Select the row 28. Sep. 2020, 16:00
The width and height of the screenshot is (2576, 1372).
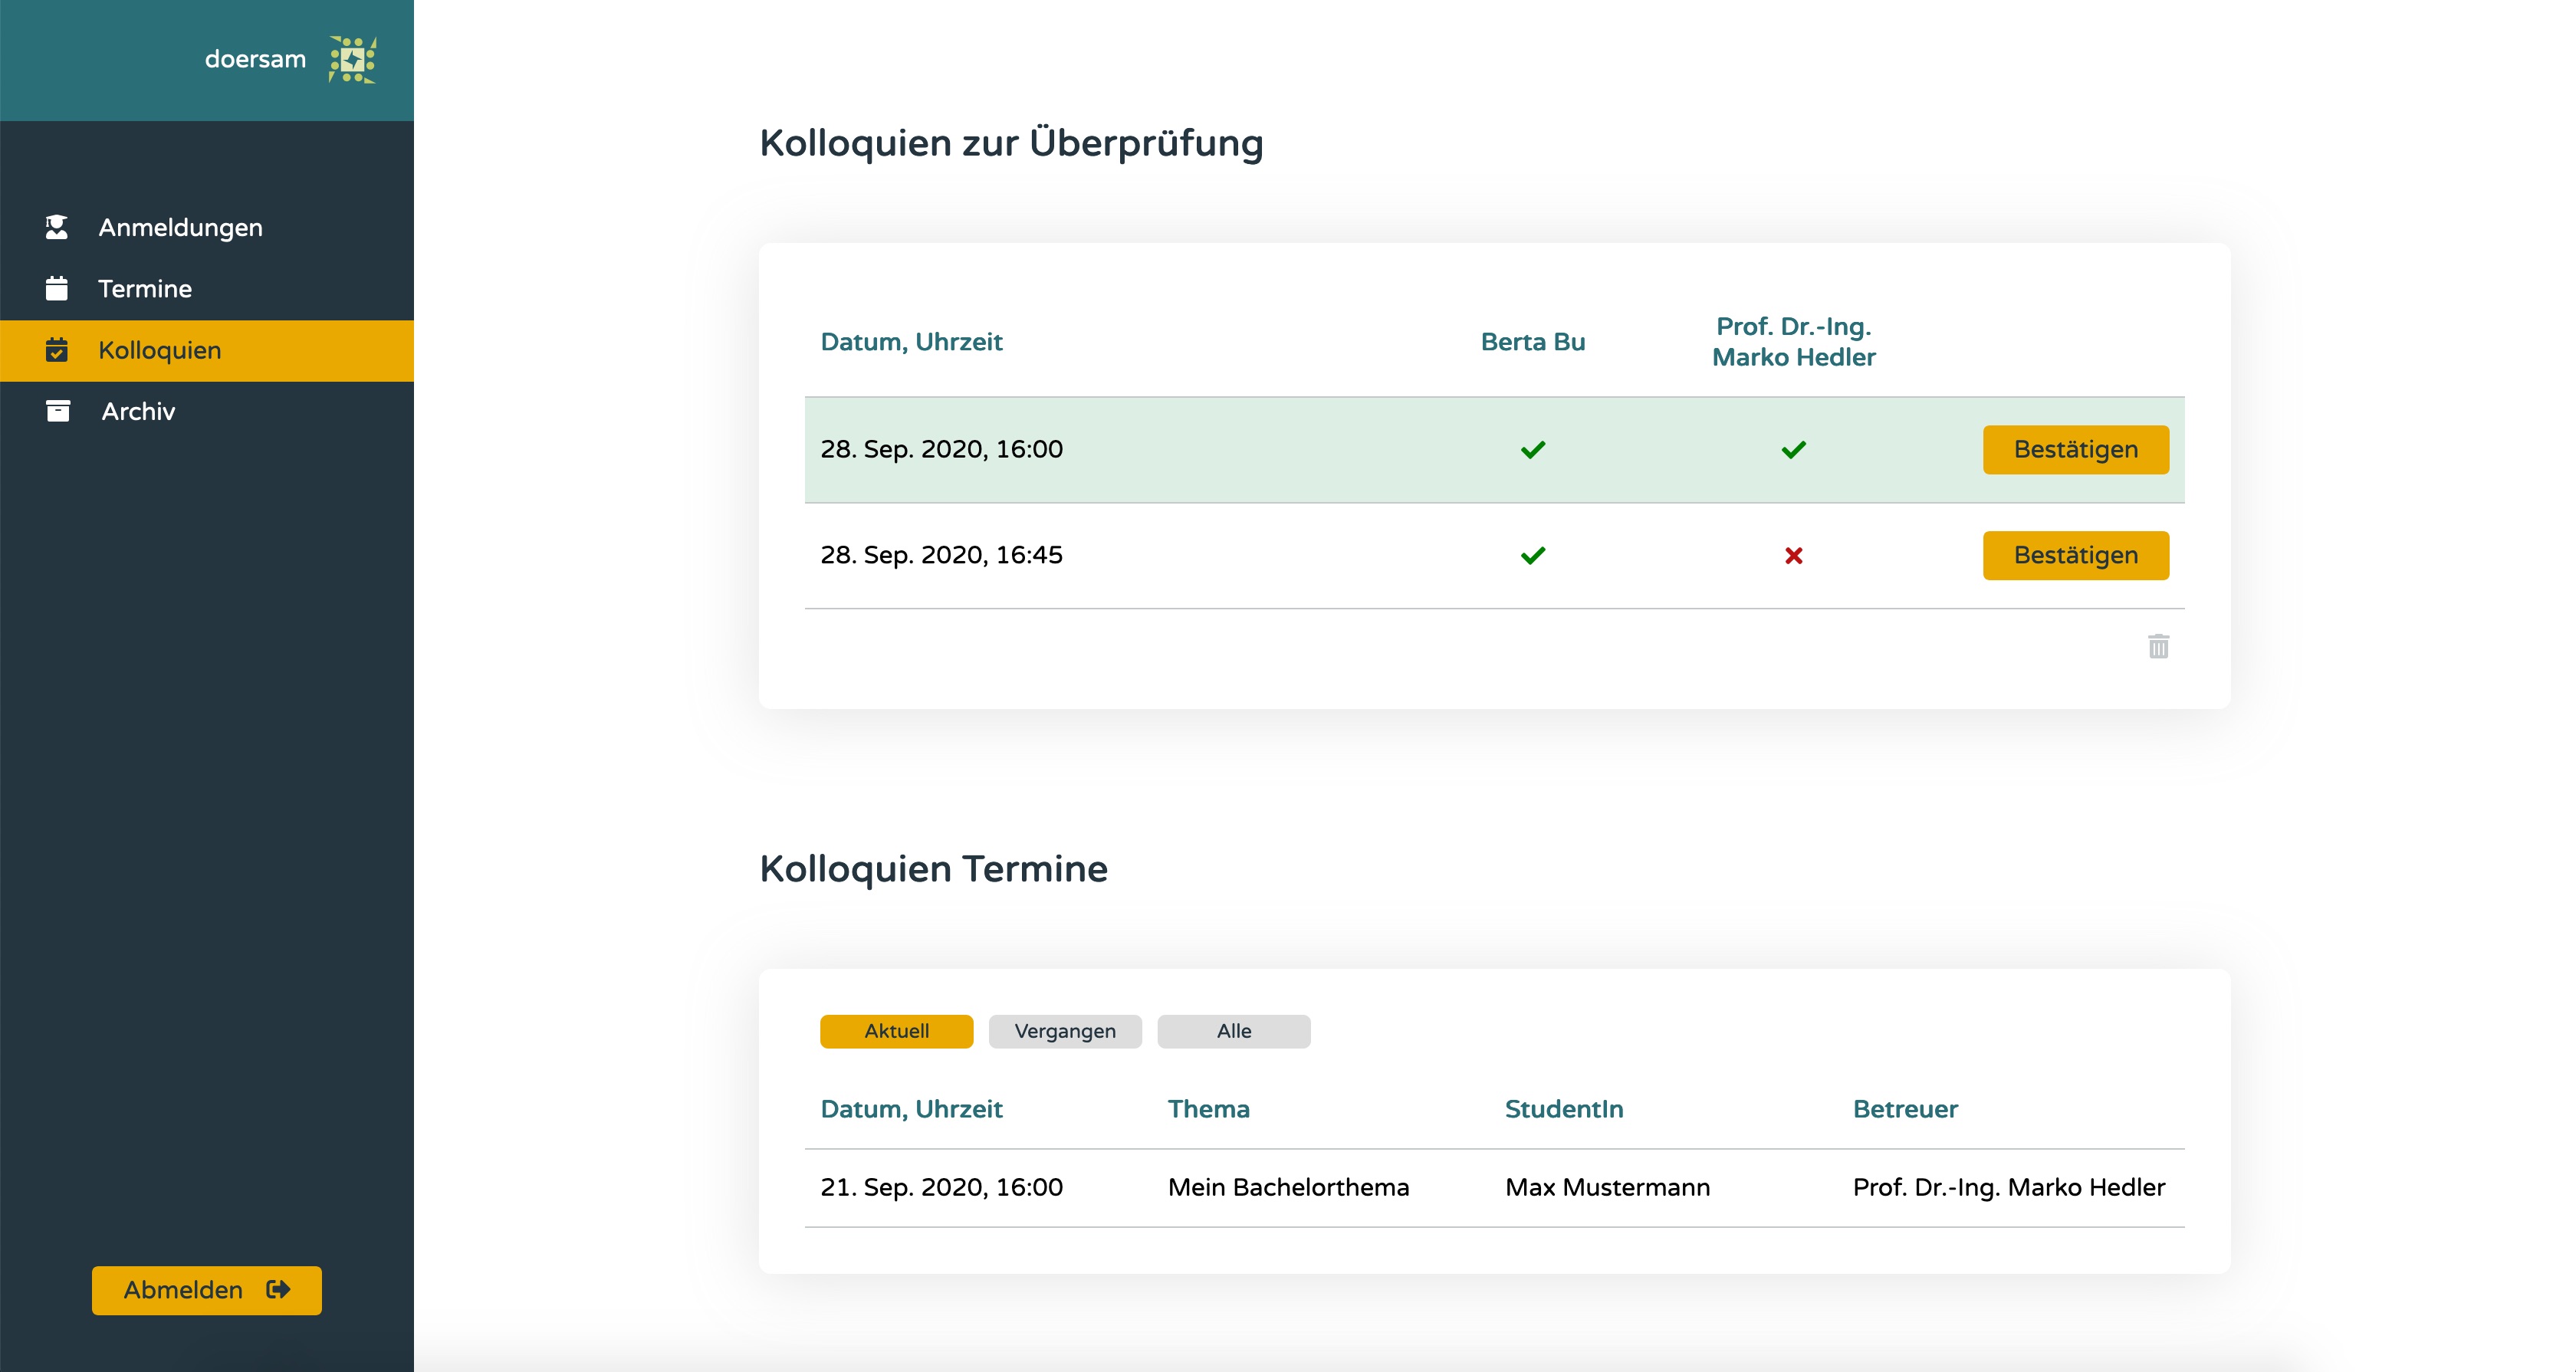click(x=1494, y=450)
